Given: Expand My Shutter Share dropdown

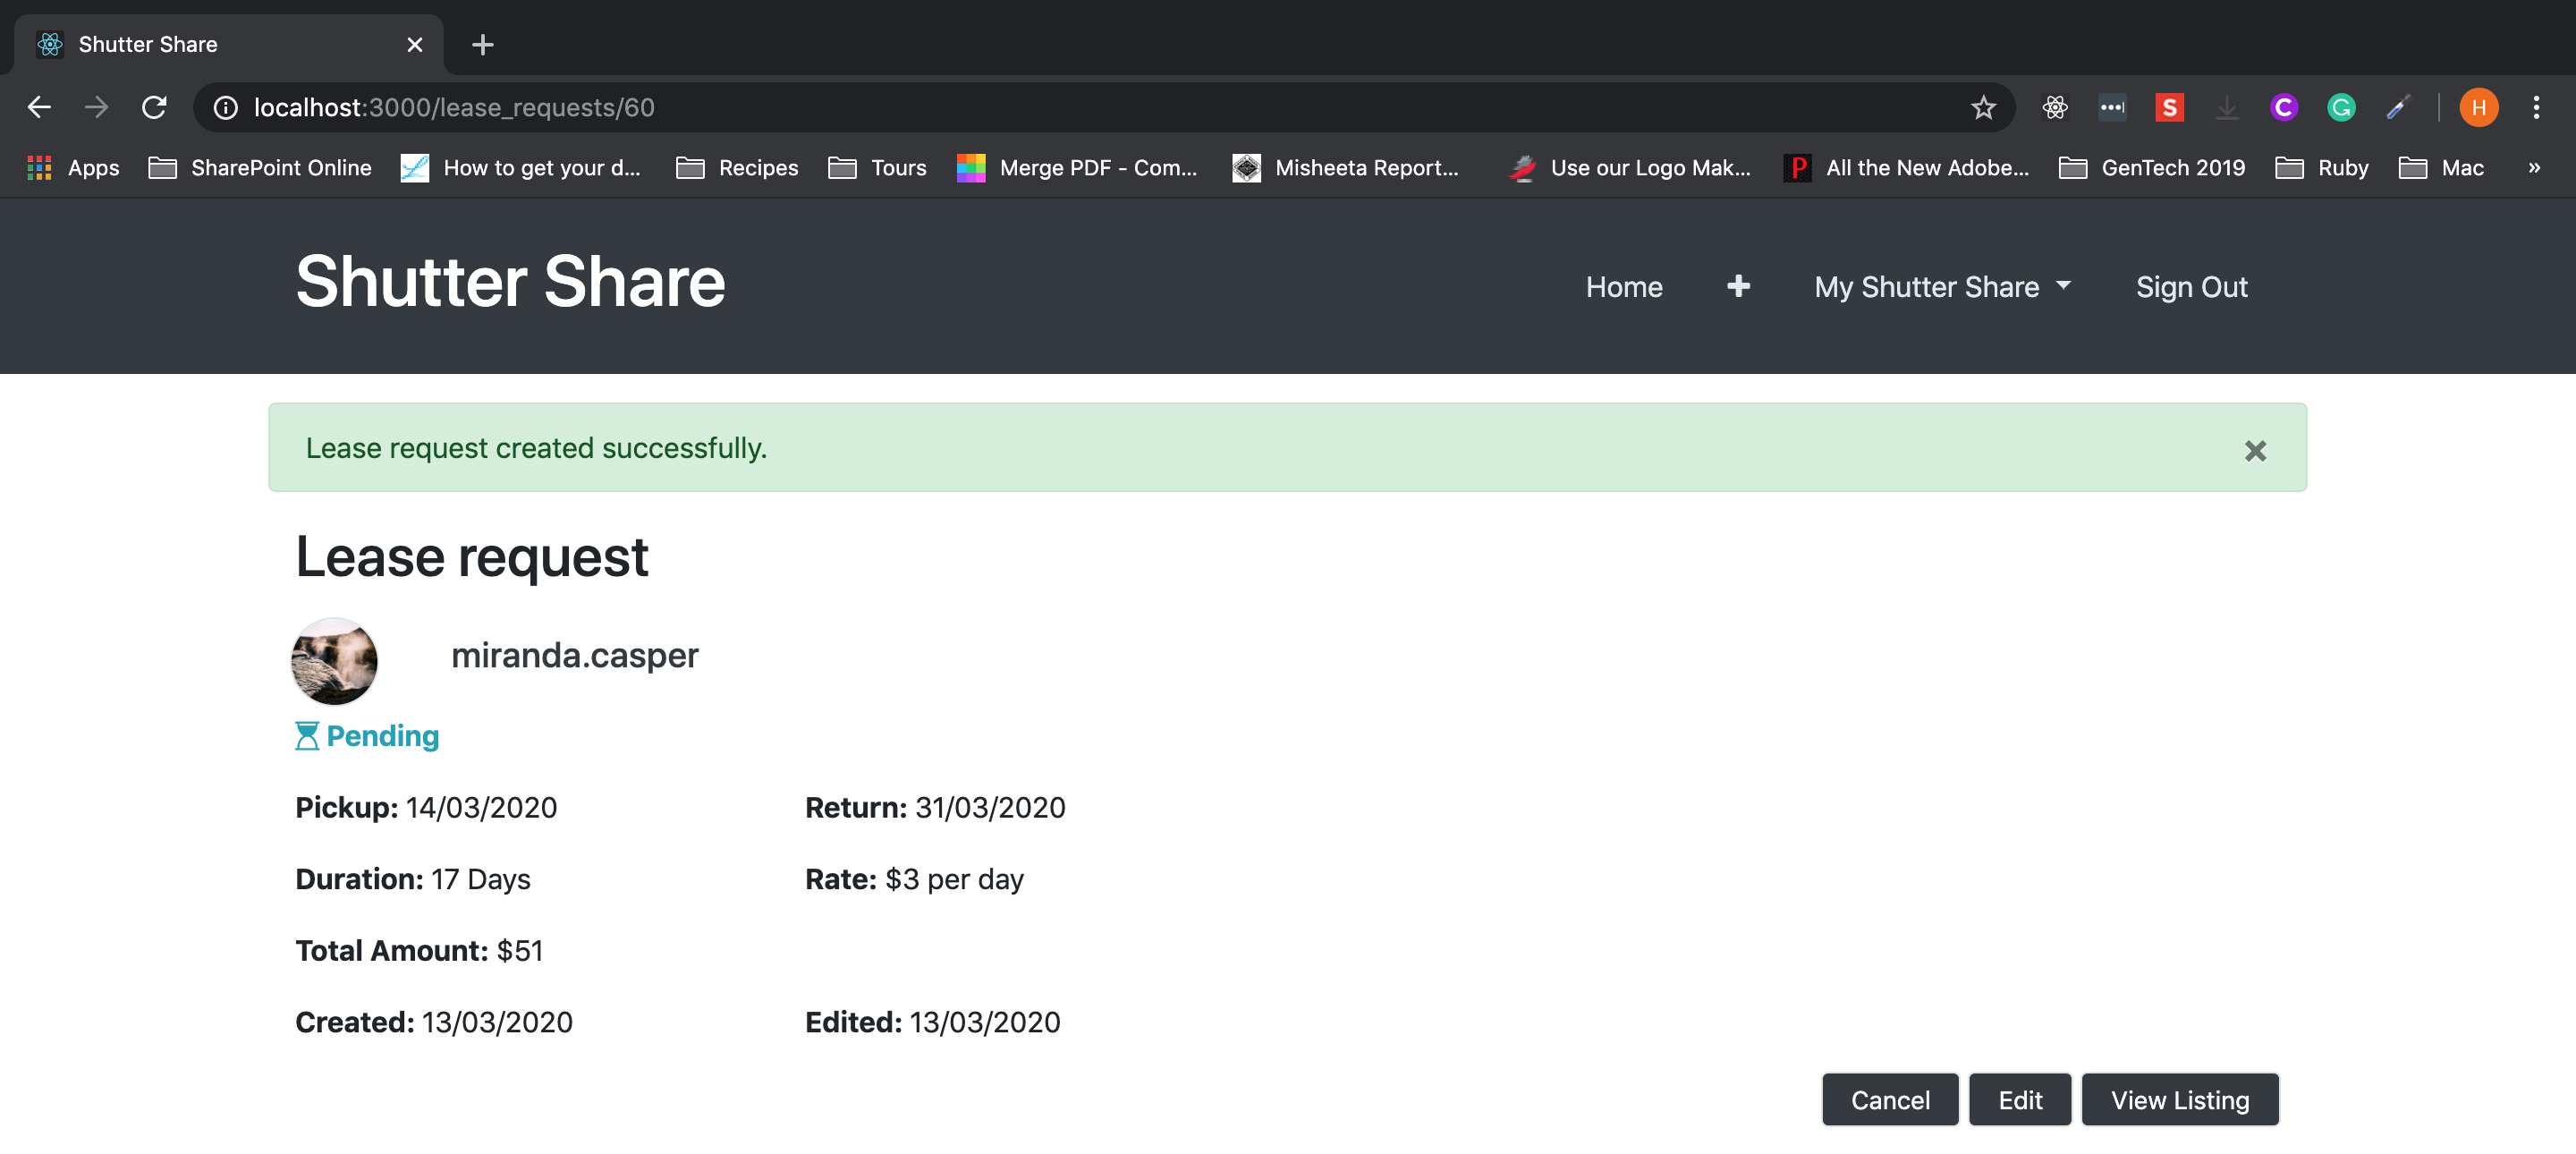Looking at the screenshot, I should pyautogui.click(x=1941, y=287).
